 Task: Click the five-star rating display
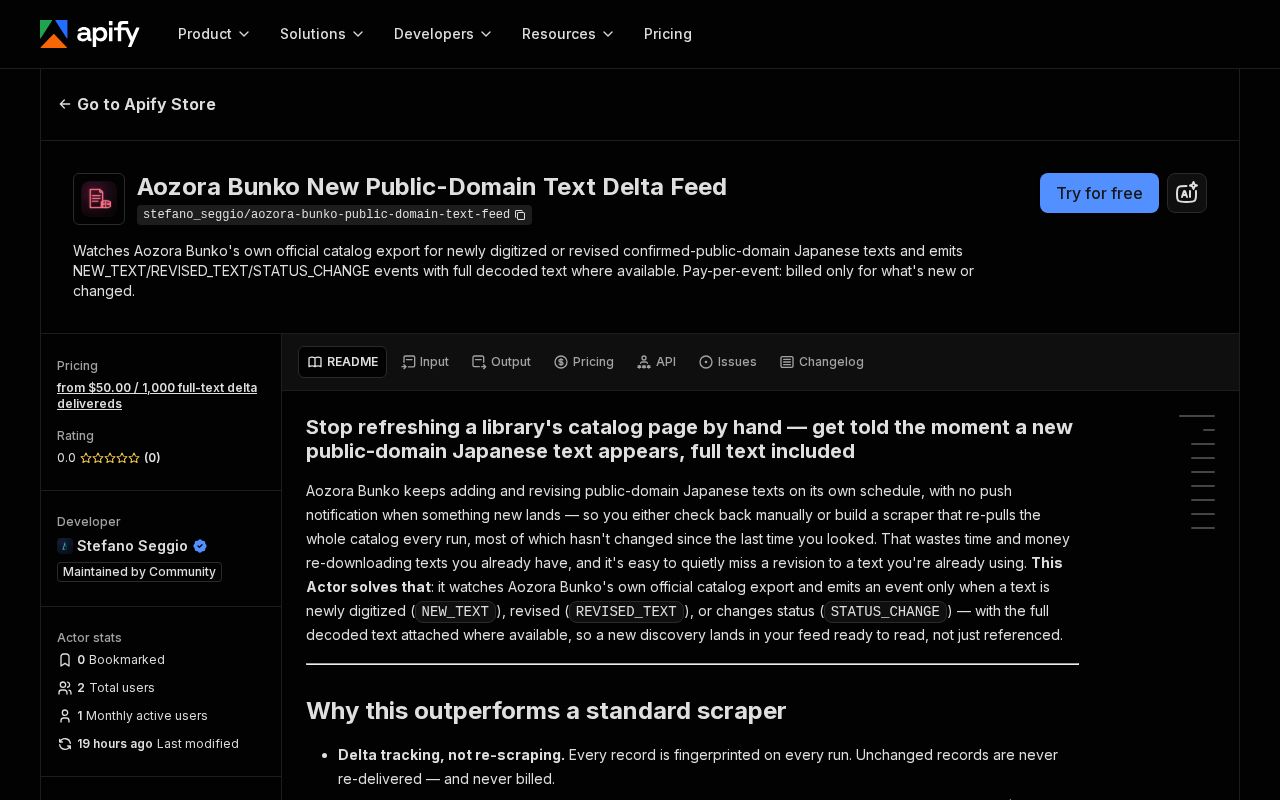pyautogui.click(x=110, y=458)
